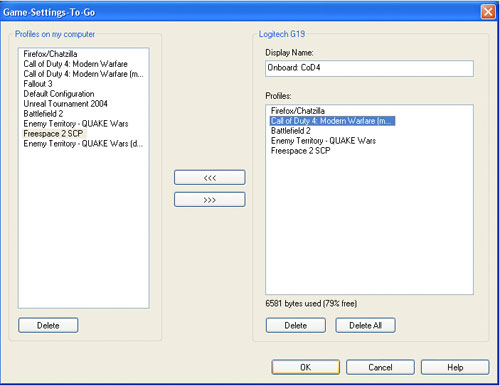This screenshot has width=500, height=386.
Task: Open Help
Action: click(455, 367)
